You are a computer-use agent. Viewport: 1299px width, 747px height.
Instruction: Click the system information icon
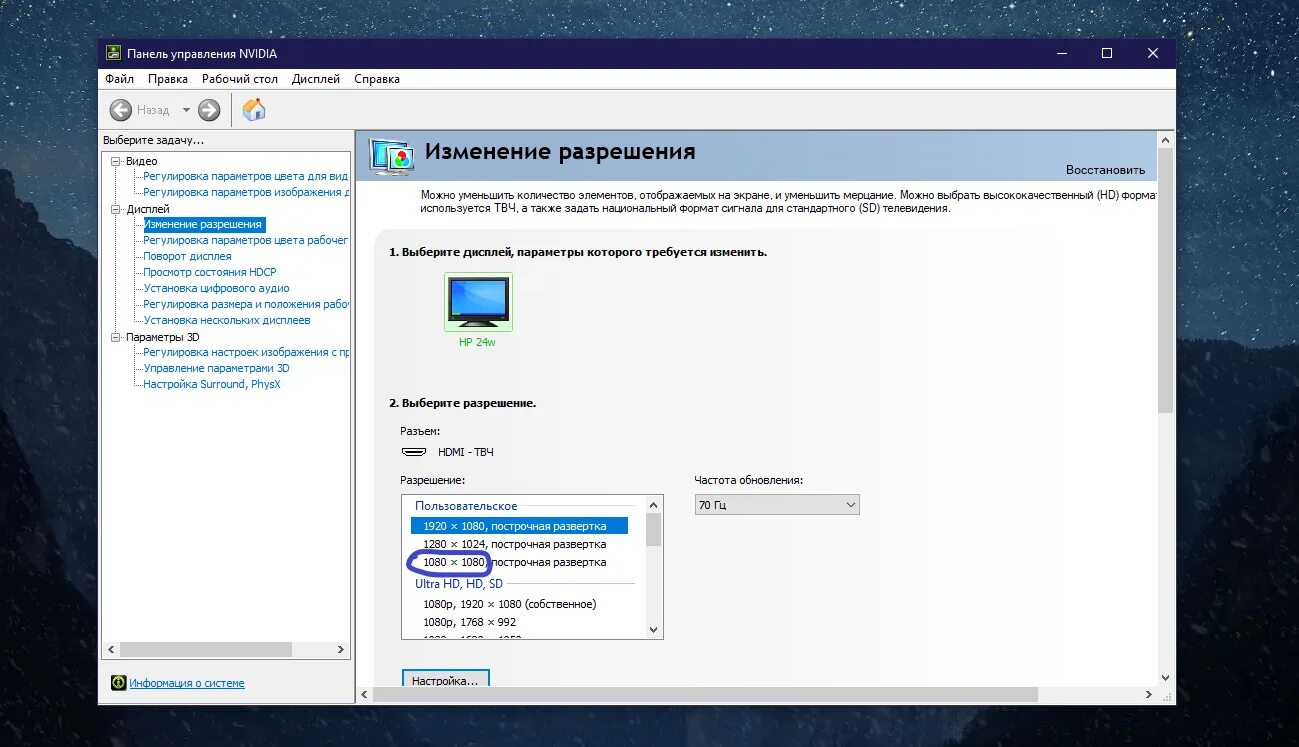pos(118,683)
